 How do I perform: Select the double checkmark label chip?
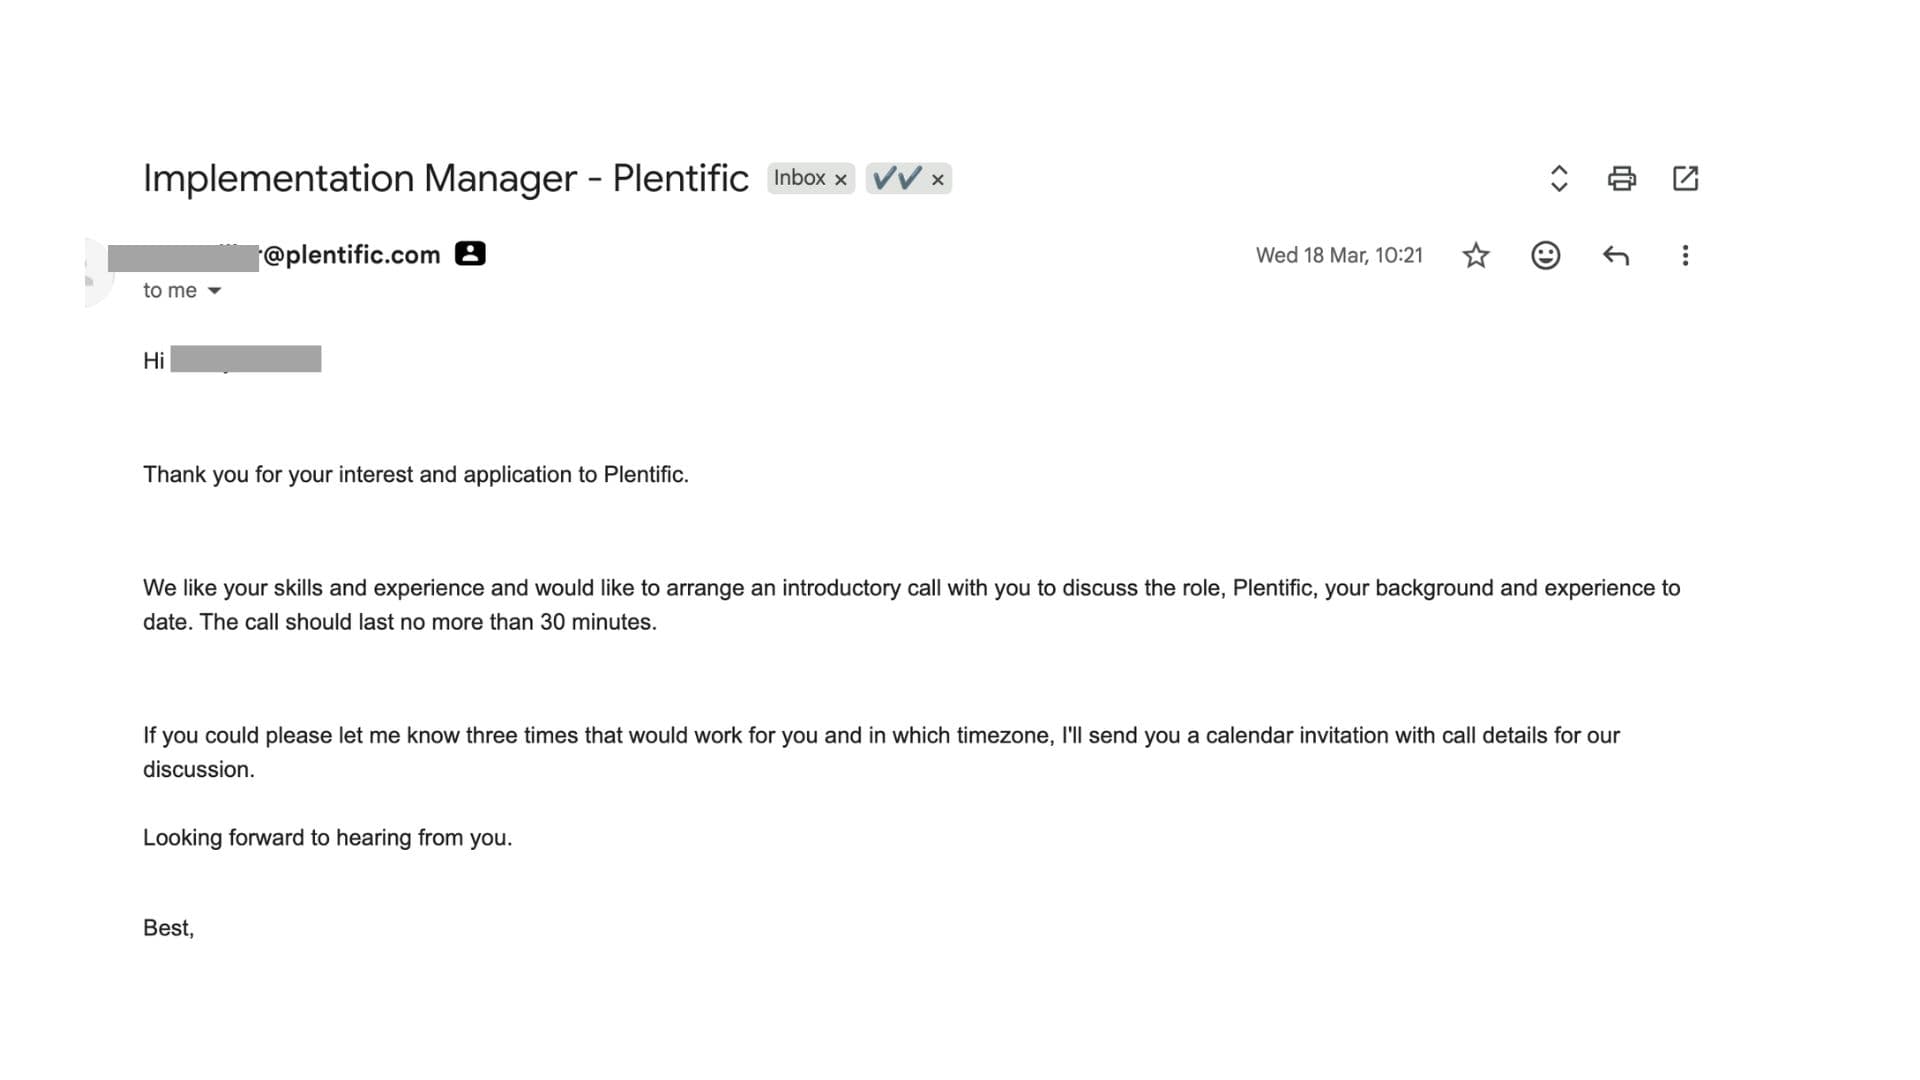(x=897, y=178)
